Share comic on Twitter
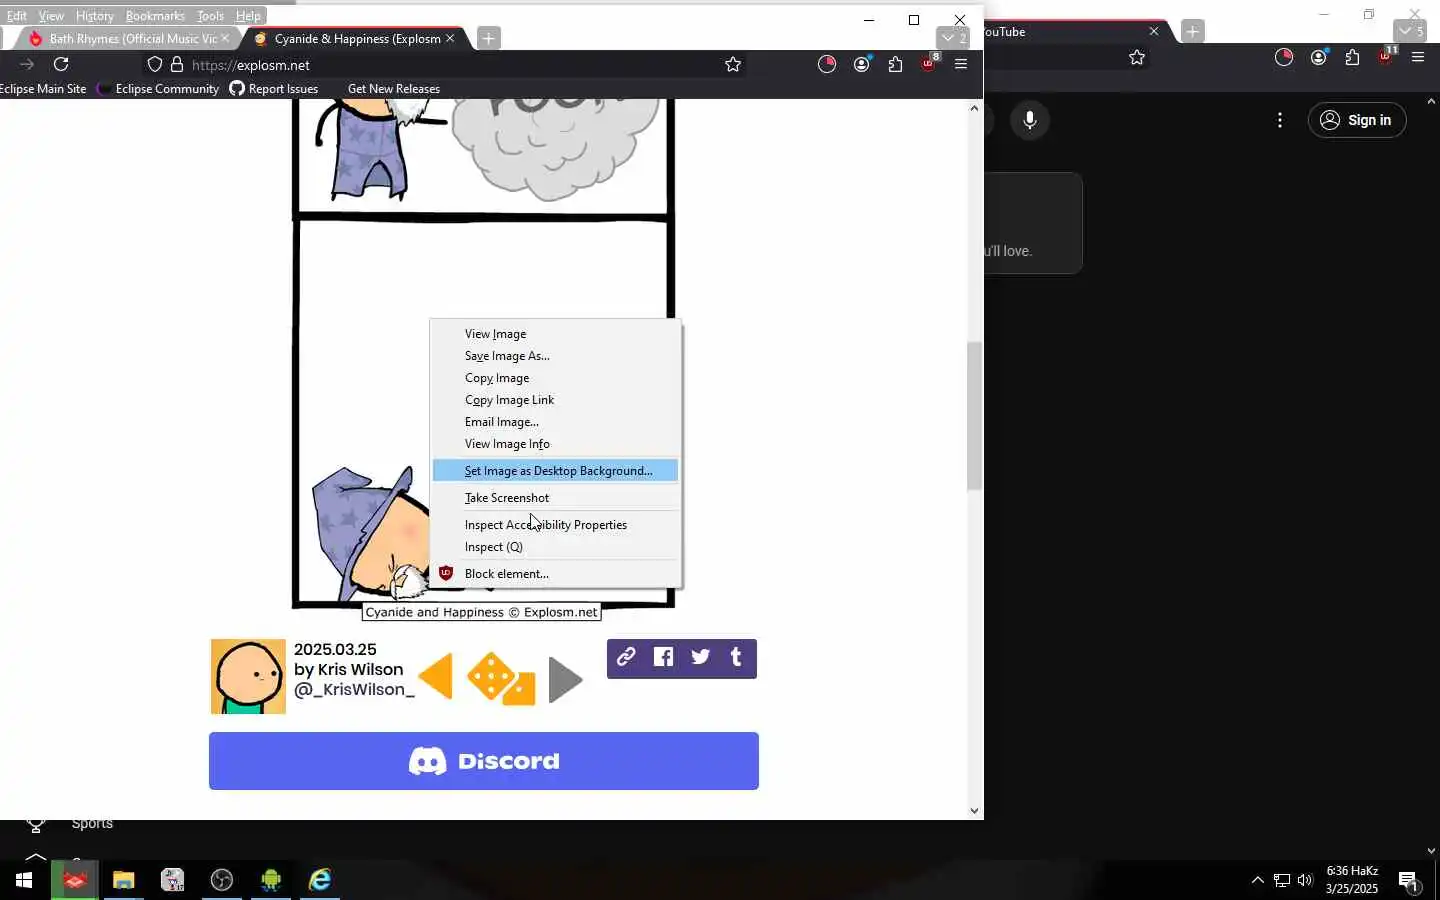Viewport: 1440px width, 900px height. (700, 657)
